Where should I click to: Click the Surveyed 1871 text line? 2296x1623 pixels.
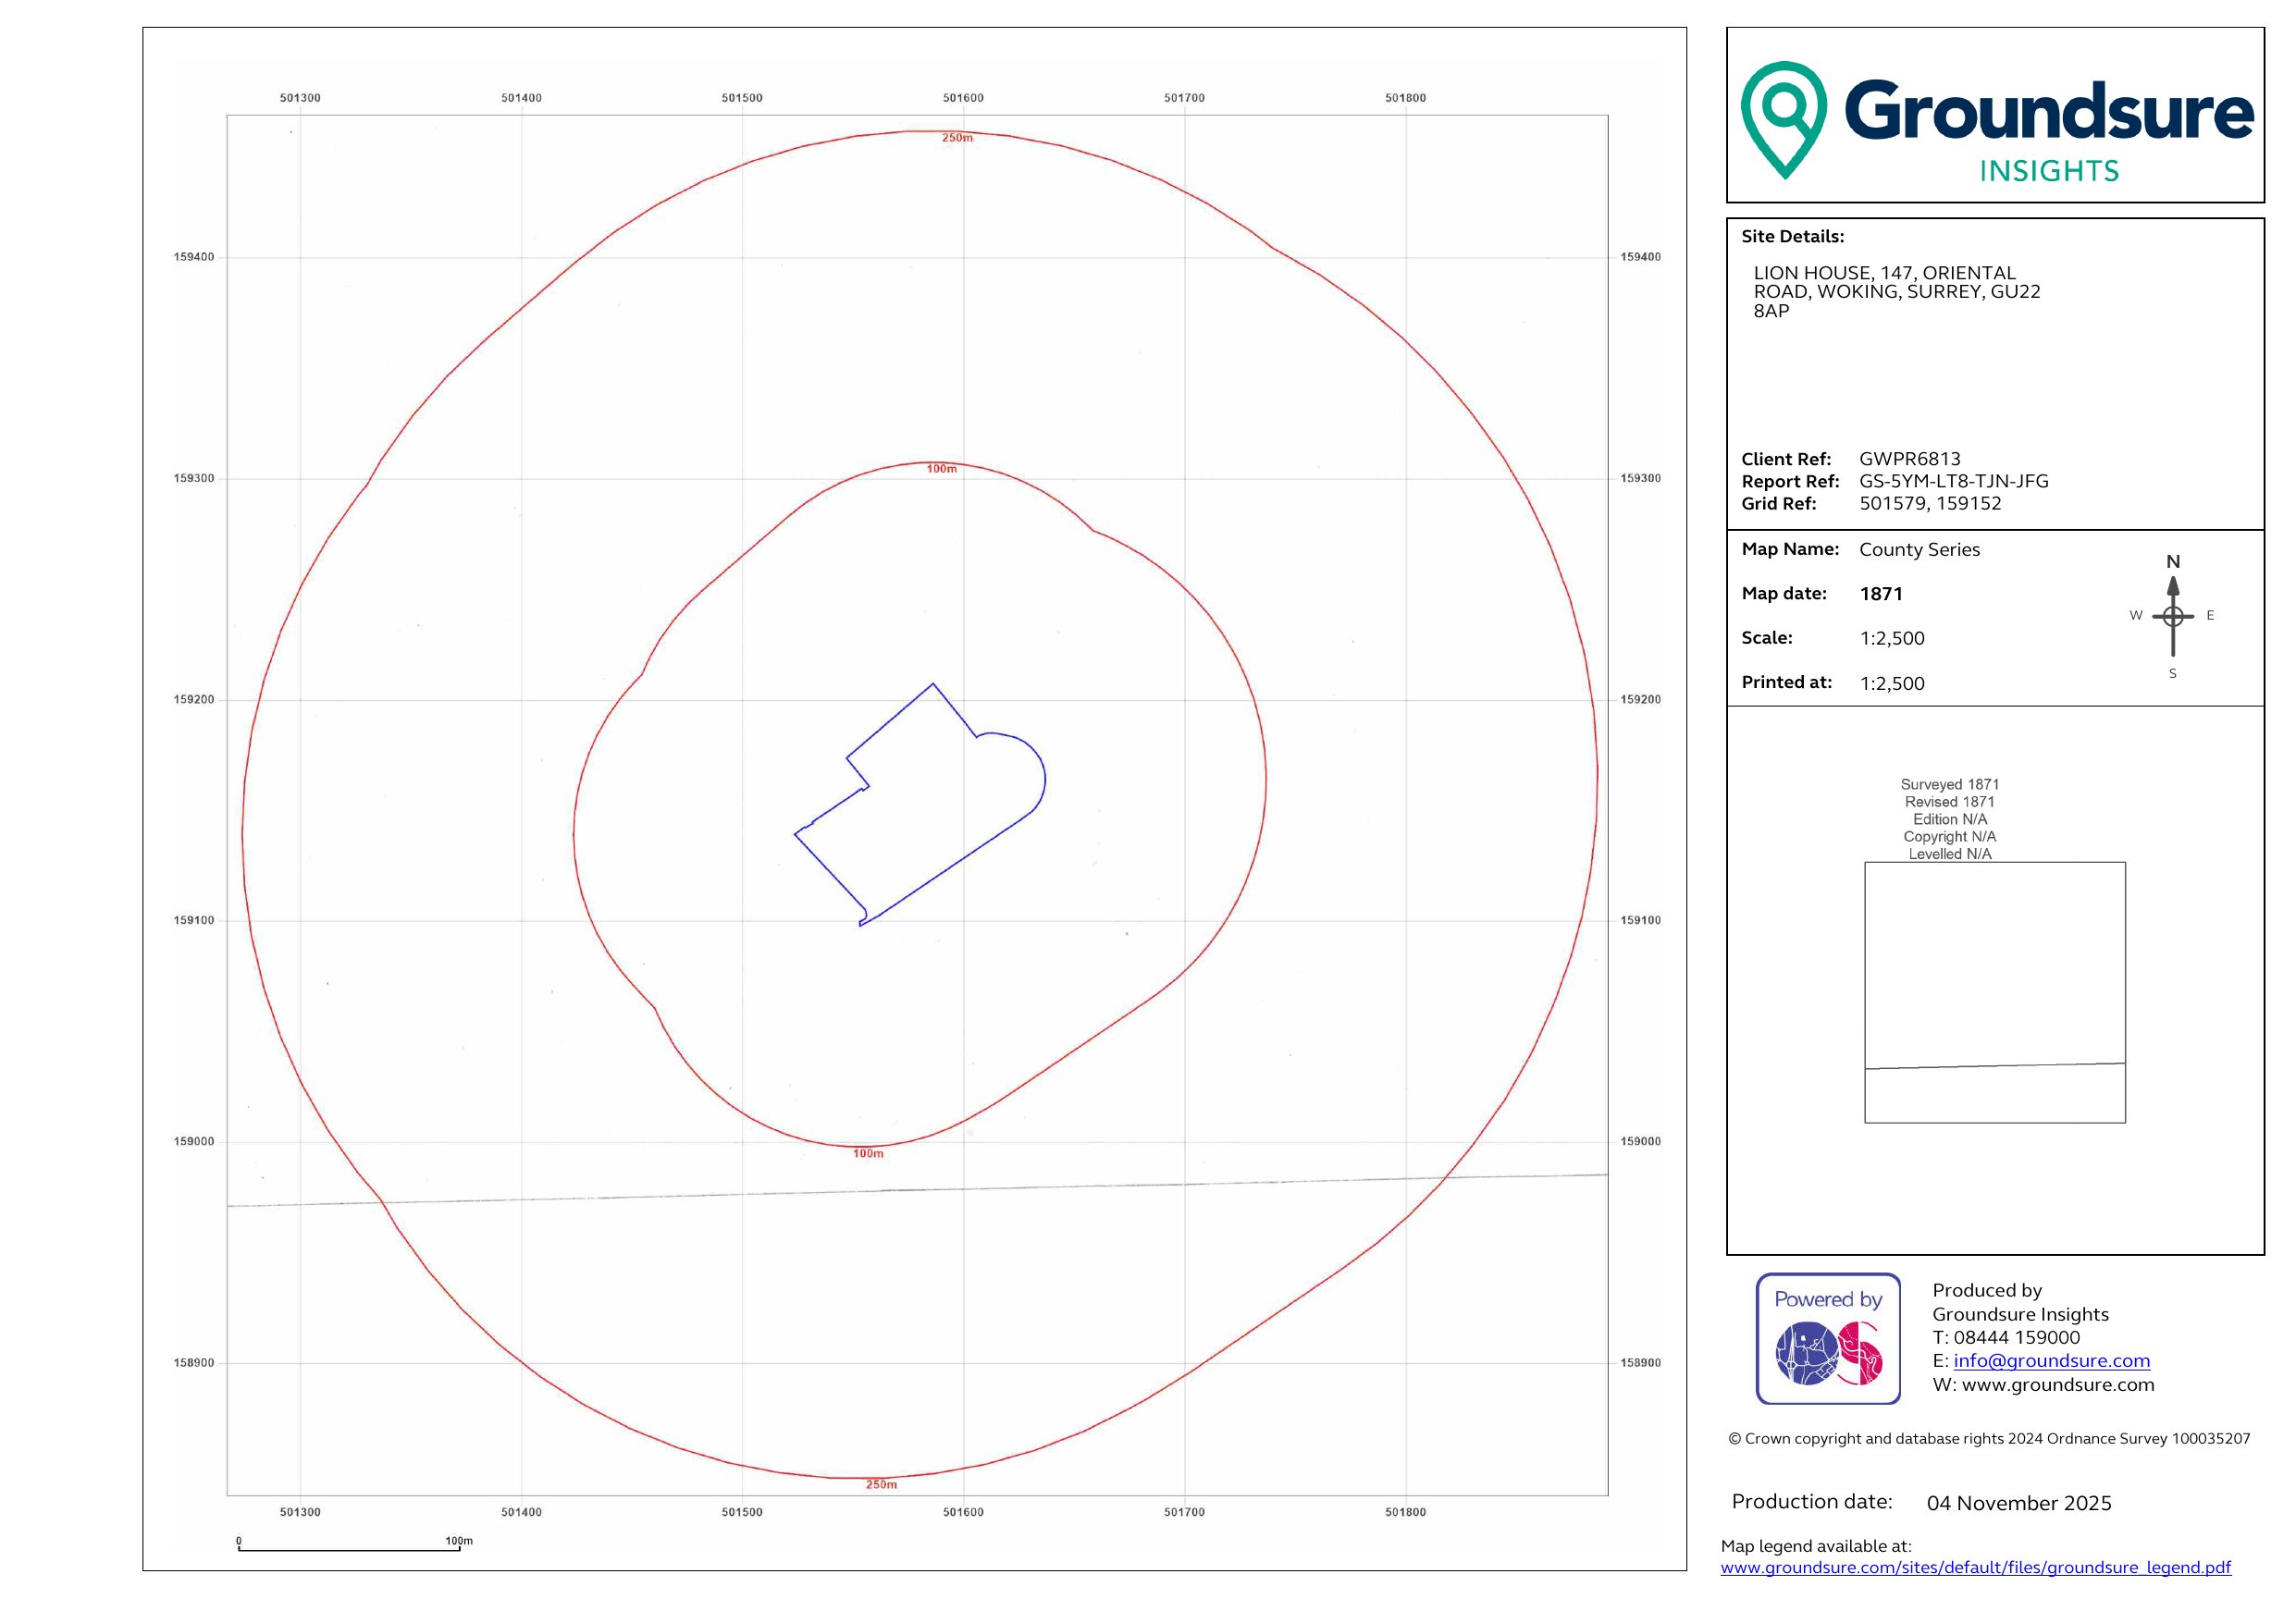[x=1949, y=784]
